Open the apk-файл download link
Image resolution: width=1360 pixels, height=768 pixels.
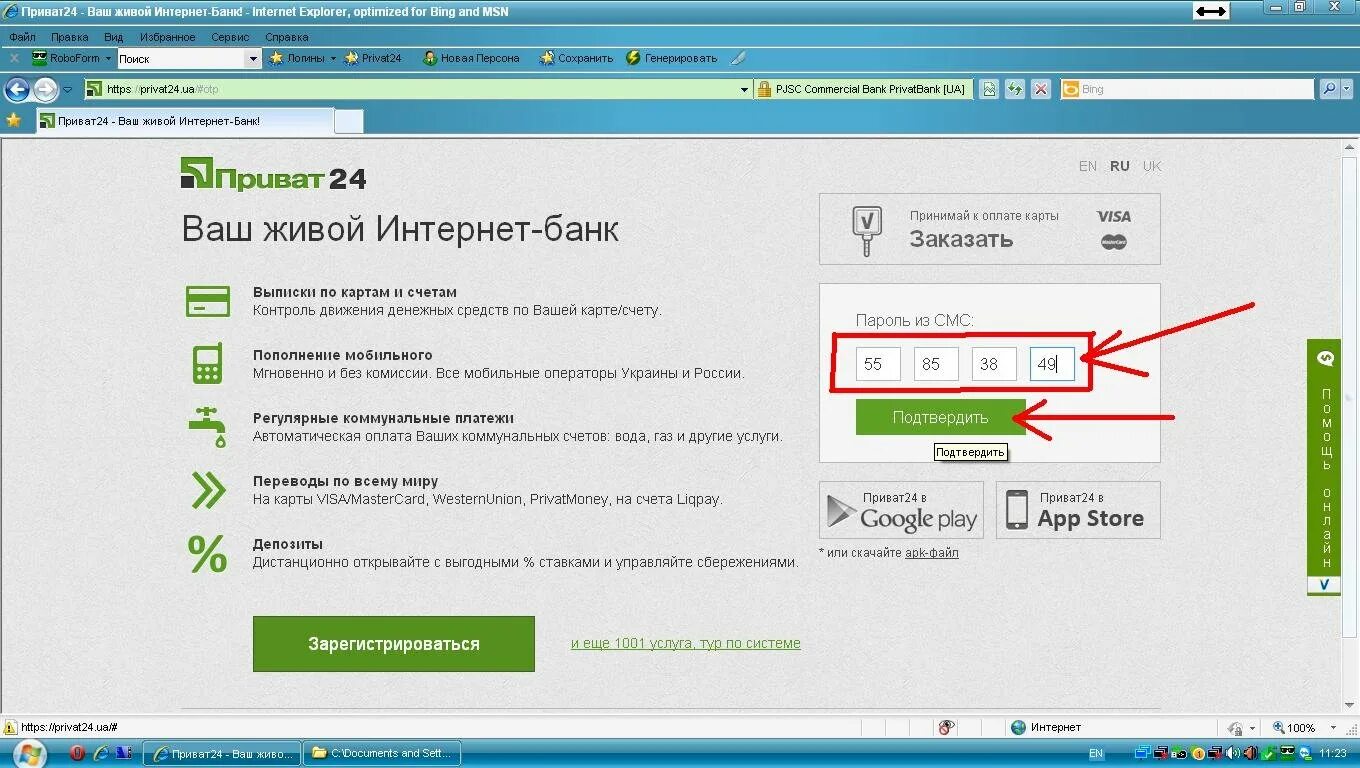click(932, 552)
